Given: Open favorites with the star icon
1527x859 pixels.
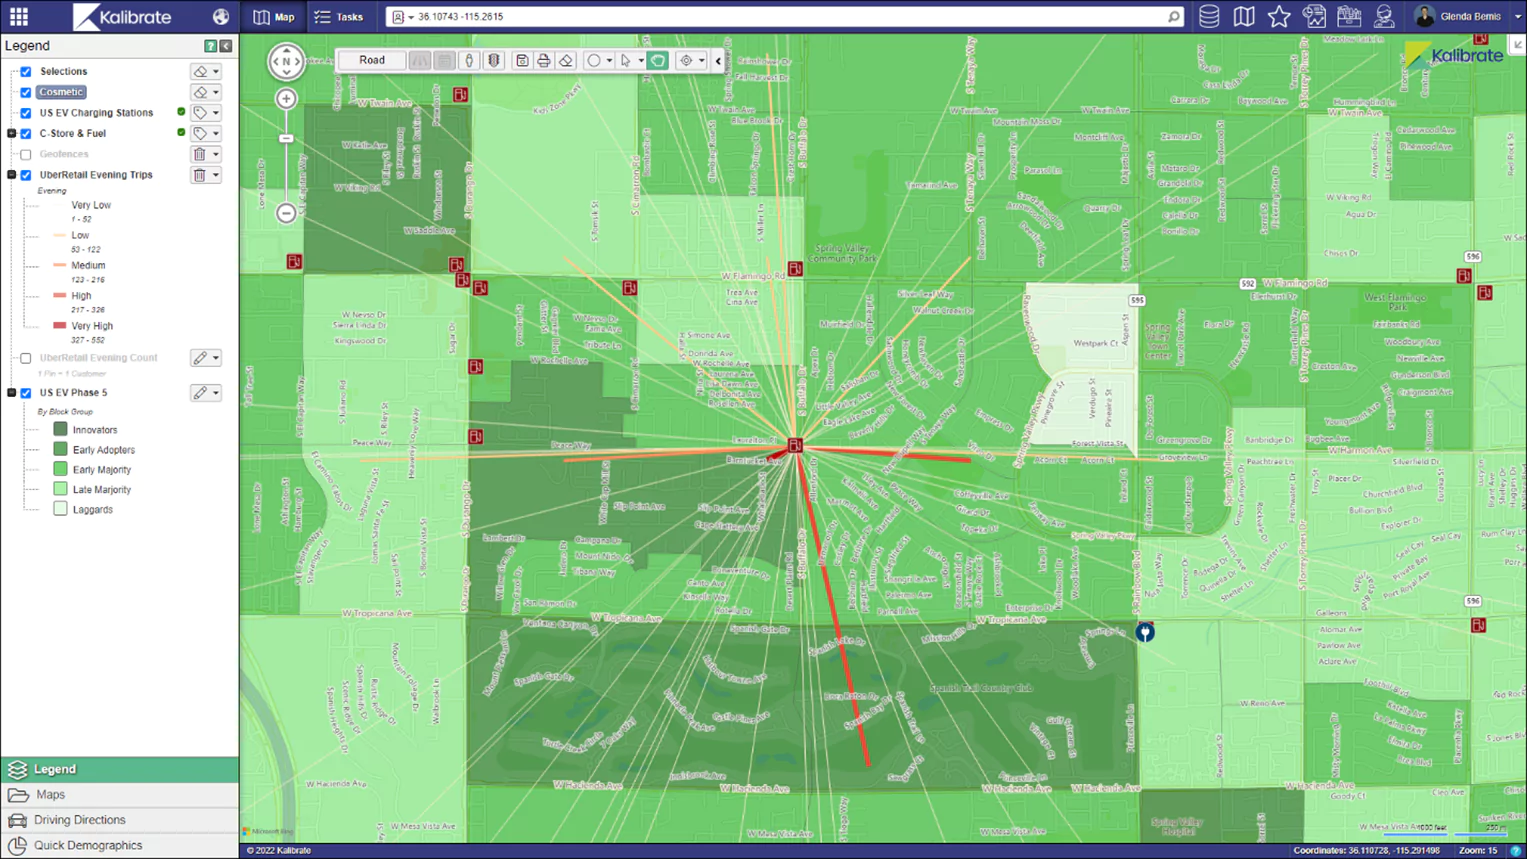Looking at the screenshot, I should point(1278,17).
